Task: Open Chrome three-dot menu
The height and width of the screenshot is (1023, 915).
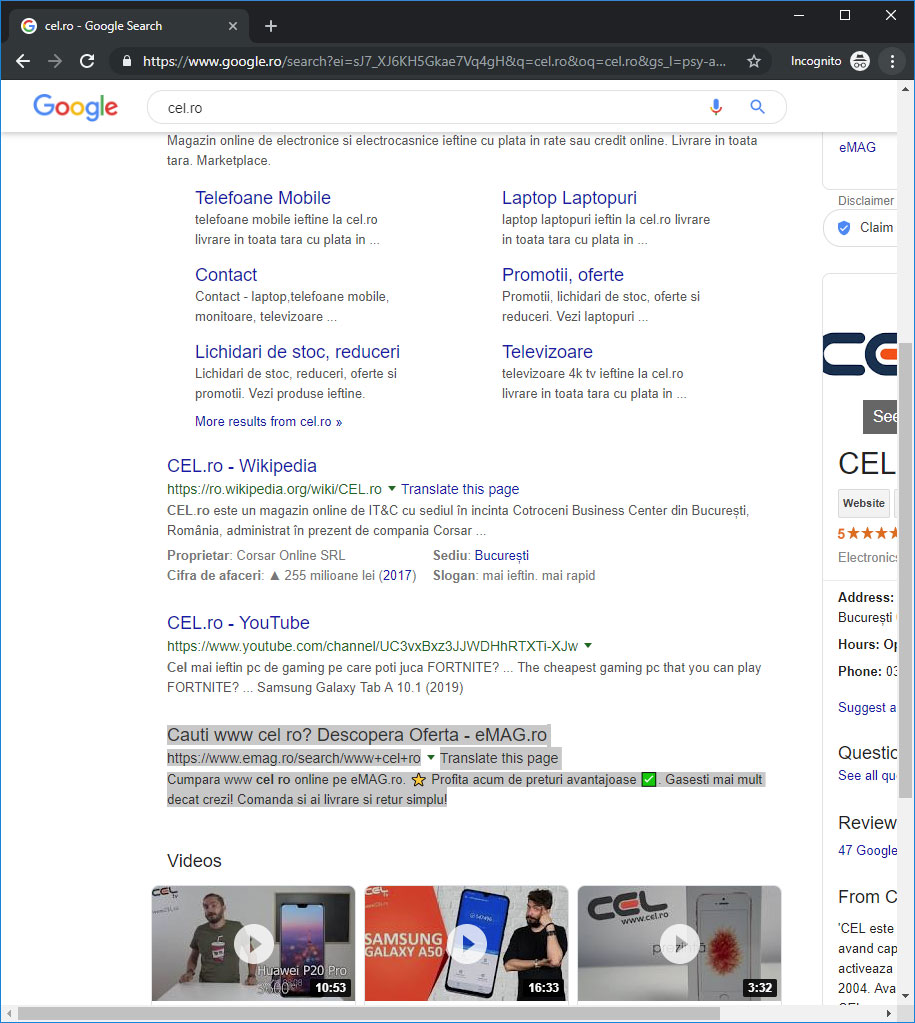Action: [892, 61]
